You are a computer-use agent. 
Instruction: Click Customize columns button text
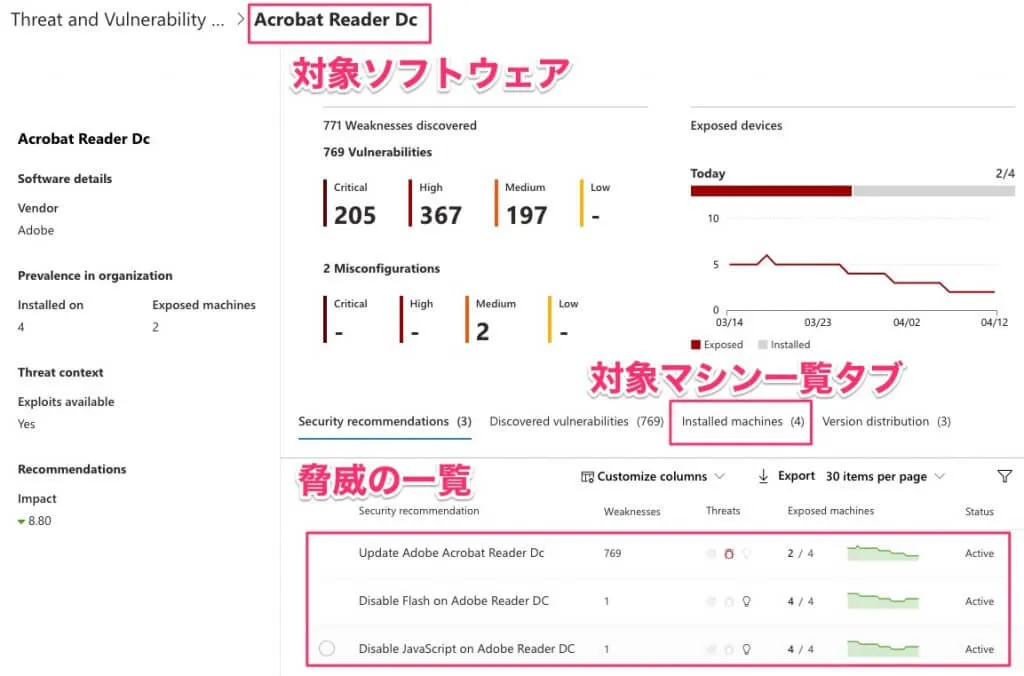652,477
